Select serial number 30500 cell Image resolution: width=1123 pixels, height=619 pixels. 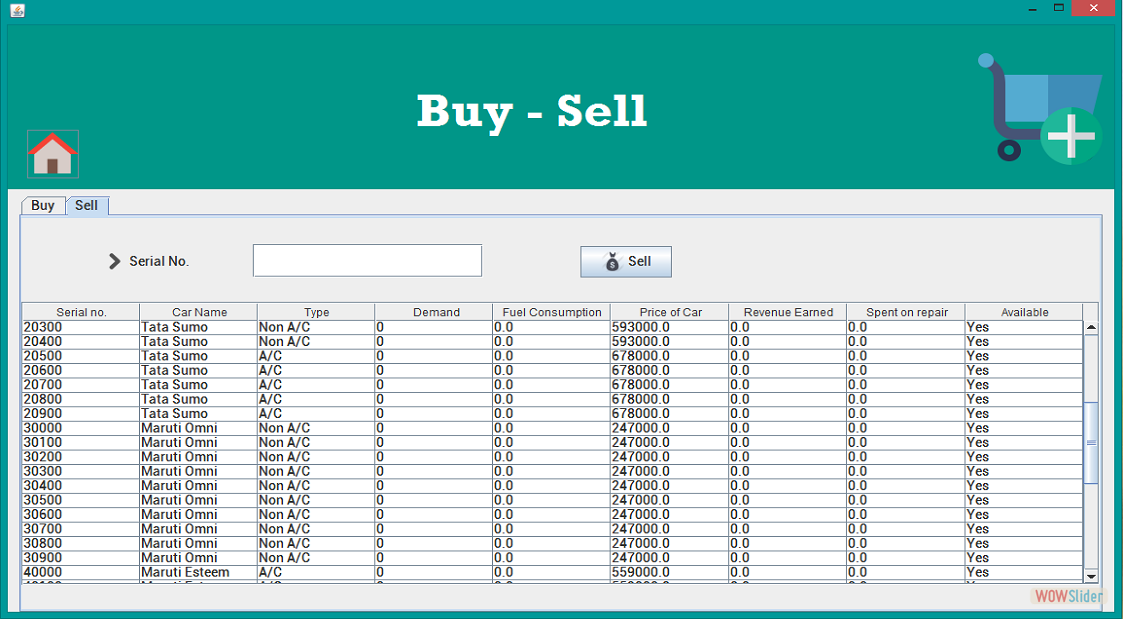coord(81,500)
